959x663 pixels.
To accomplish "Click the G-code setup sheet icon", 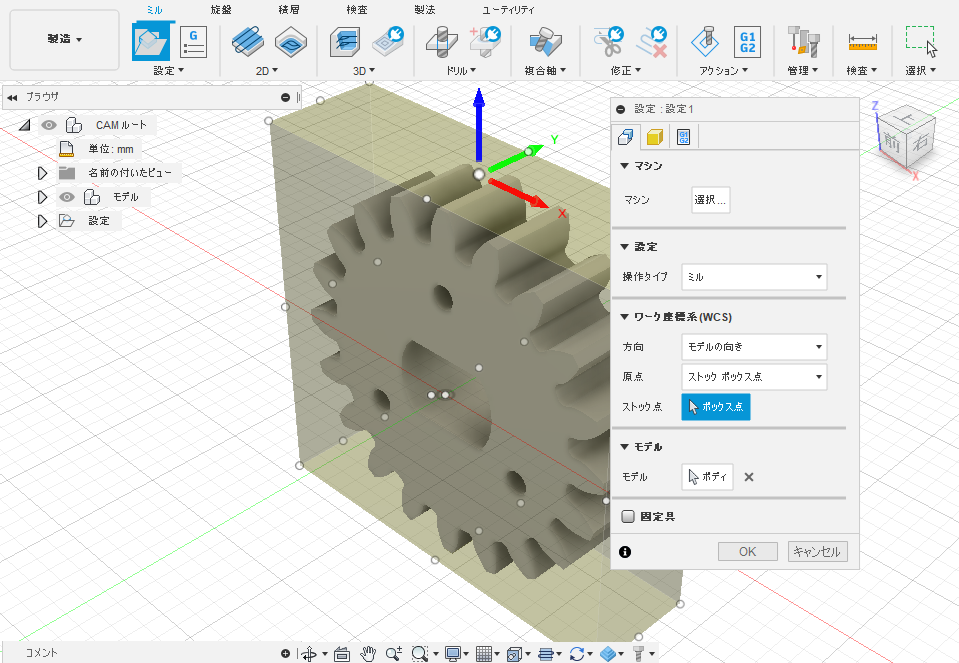I will pyautogui.click(x=193, y=42).
